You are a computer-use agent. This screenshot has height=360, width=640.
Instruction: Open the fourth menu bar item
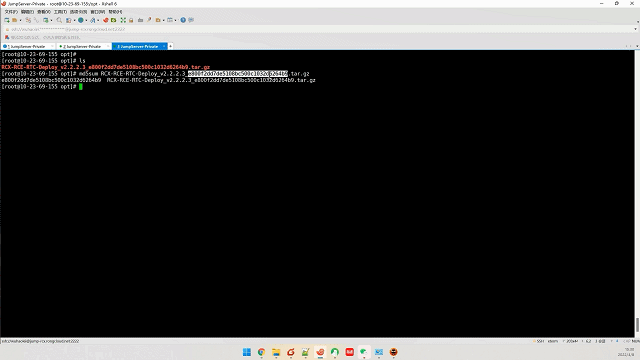60,12
